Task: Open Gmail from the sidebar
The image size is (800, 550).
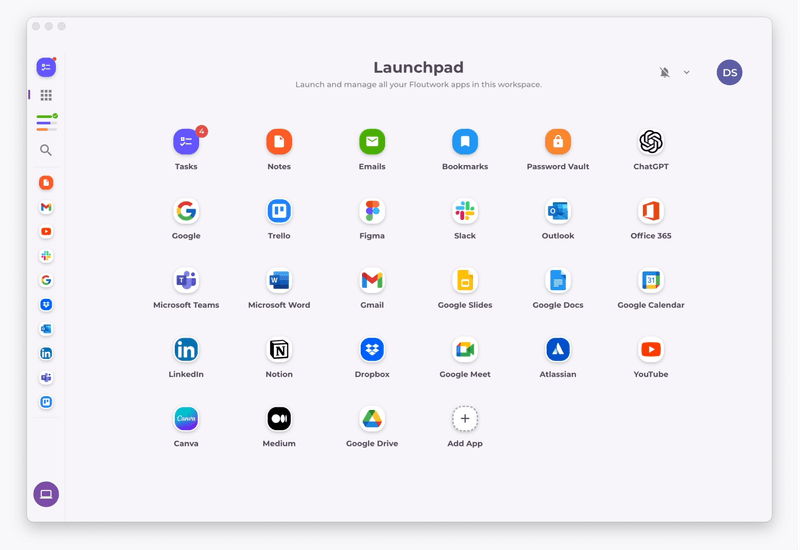Action: coord(46,207)
